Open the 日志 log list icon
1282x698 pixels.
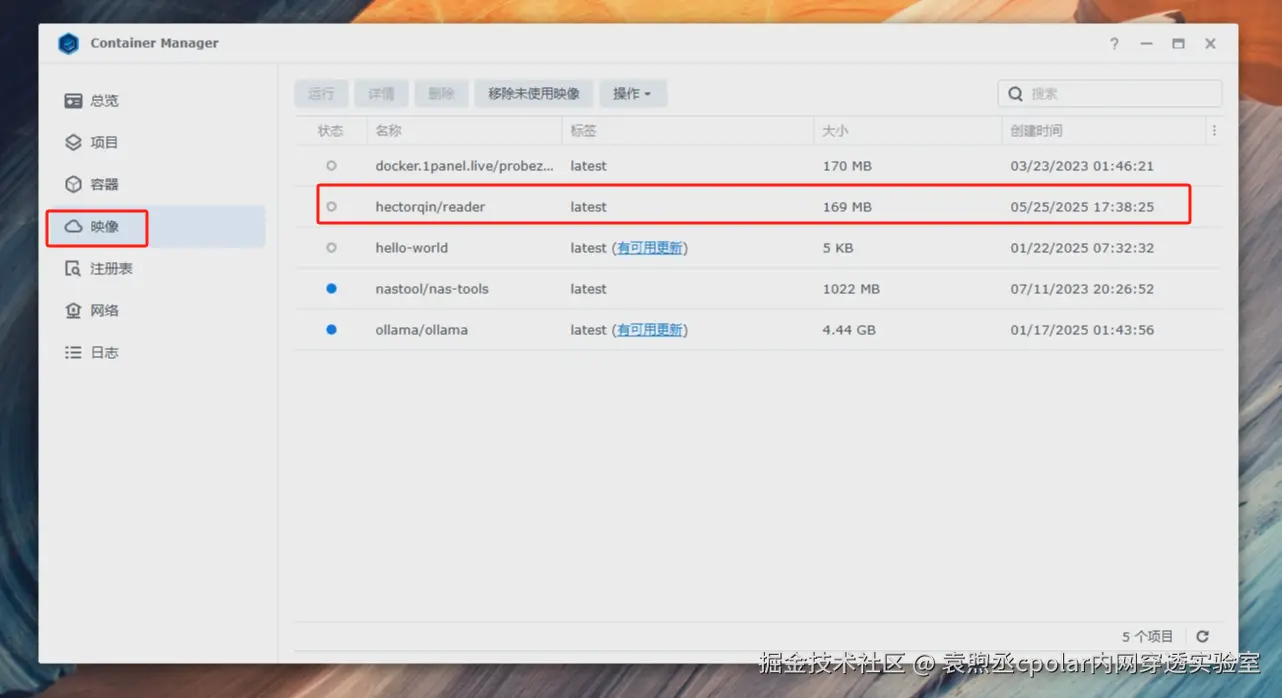click(x=73, y=353)
